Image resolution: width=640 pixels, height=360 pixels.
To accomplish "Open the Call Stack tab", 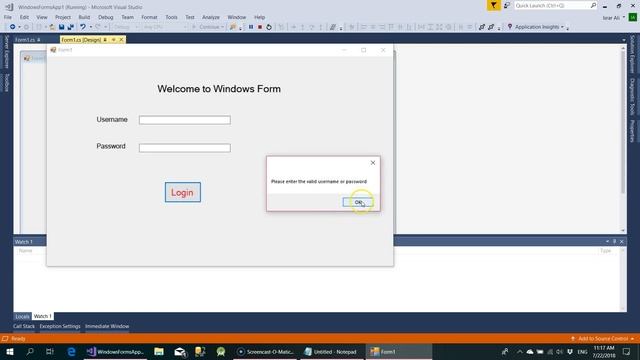I will pyautogui.click(x=24, y=326).
